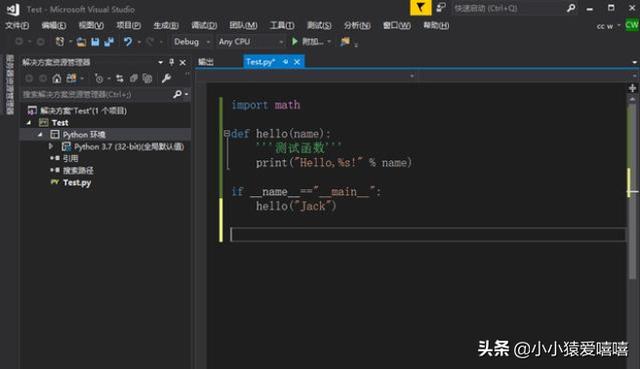This screenshot has width=640, height=369.
Task: Select the 引用 tree item
Action: (x=70, y=158)
